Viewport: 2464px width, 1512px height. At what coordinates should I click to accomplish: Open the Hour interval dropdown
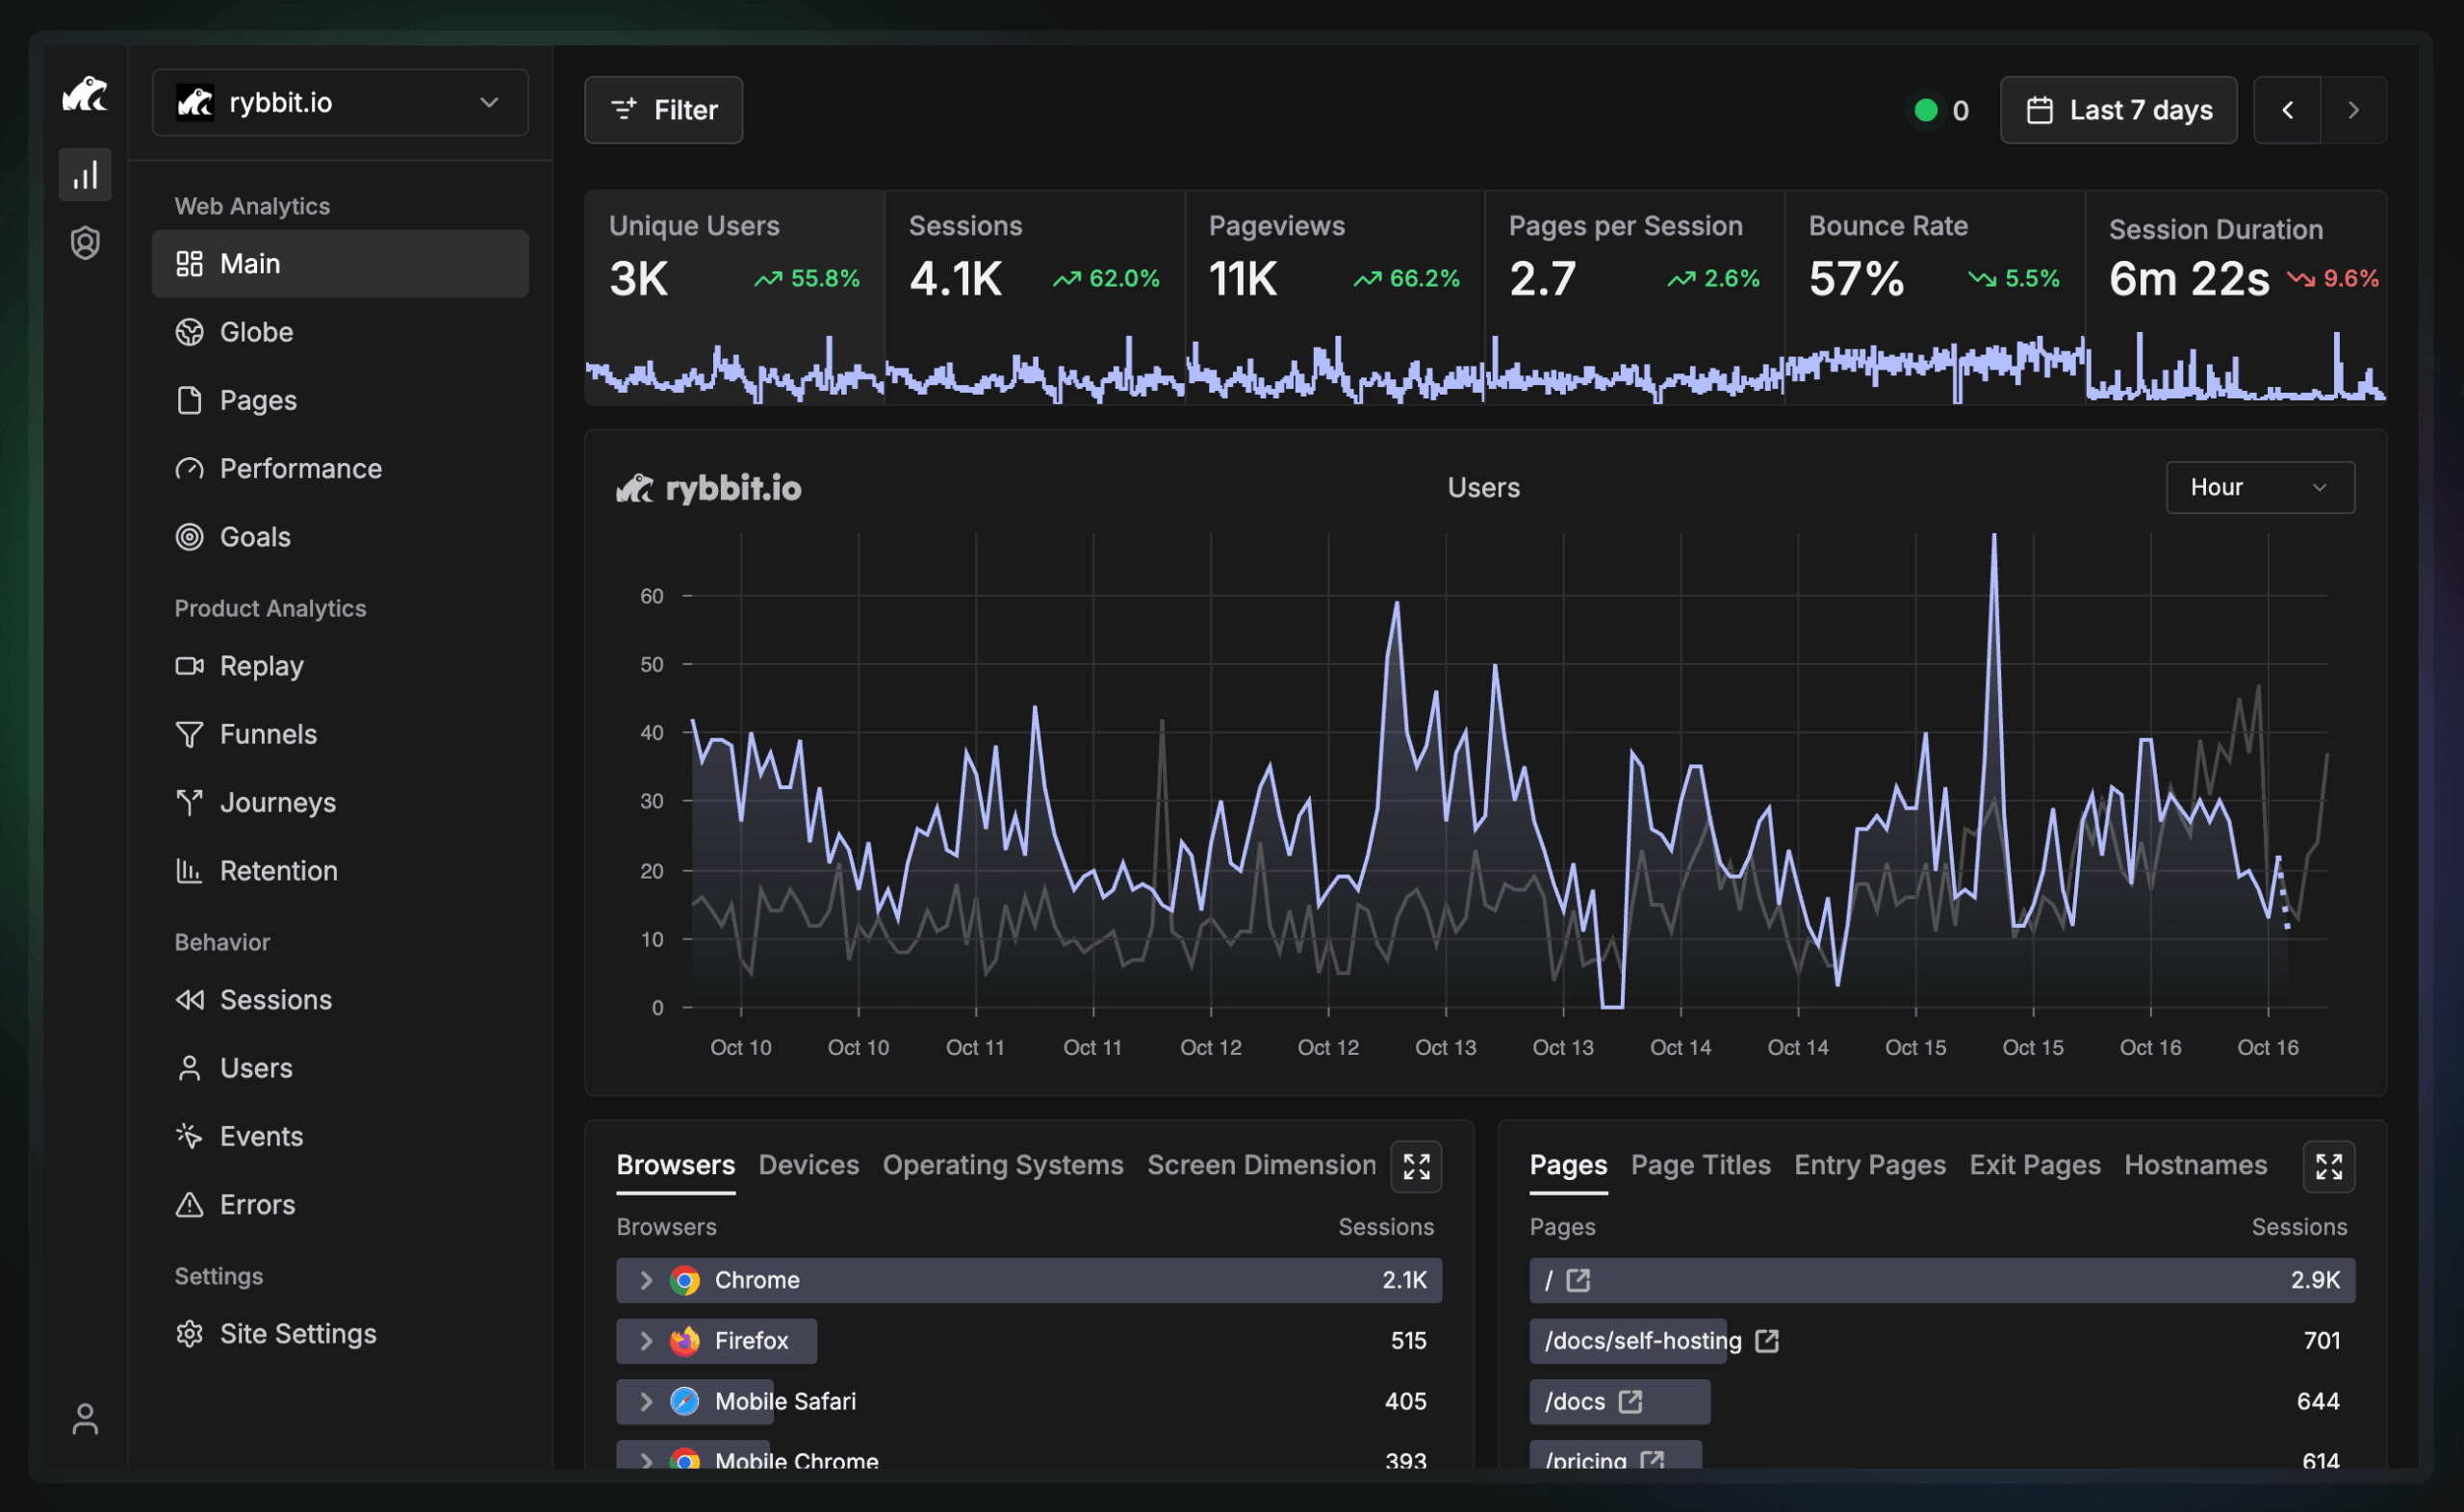pos(2259,487)
